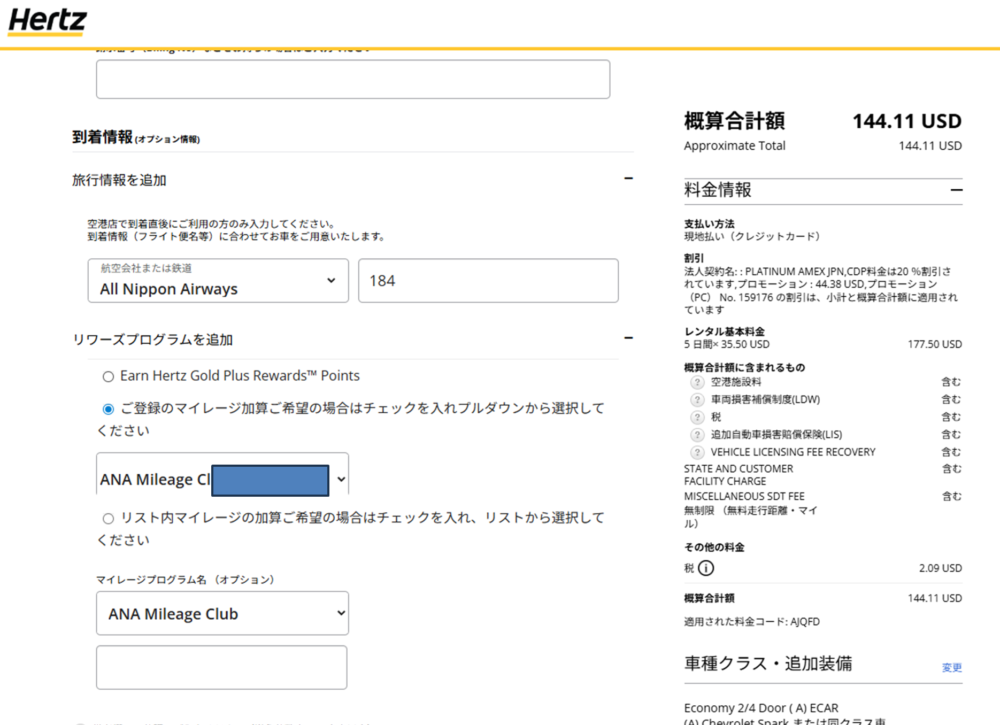
Task: Click help icon for Vehicle Licensing Fee Recovery
Action: click(x=697, y=452)
